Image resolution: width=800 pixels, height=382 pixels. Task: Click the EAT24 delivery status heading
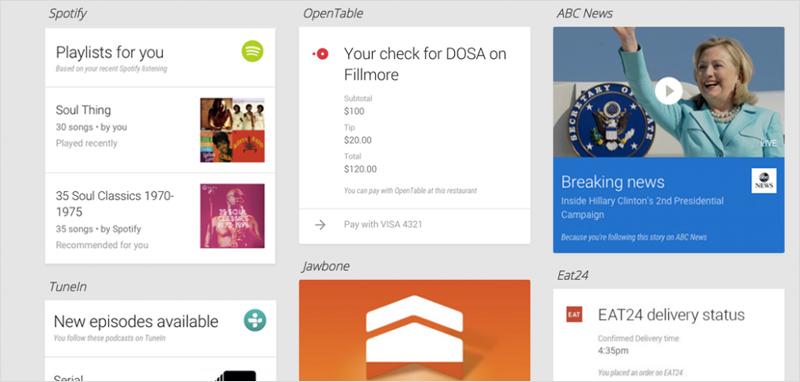pyautogui.click(x=671, y=315)
